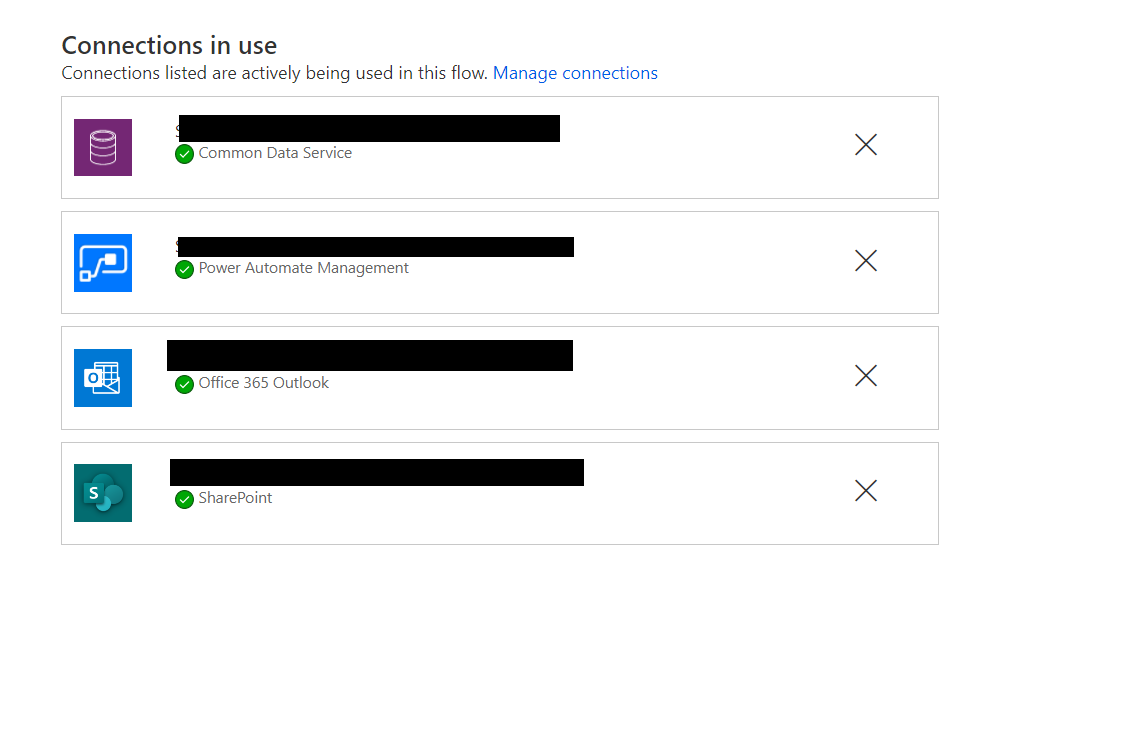This screenshot has width=1136, height=738.
Task: Select the SharePoint connector icon
Action: [102, 492]
